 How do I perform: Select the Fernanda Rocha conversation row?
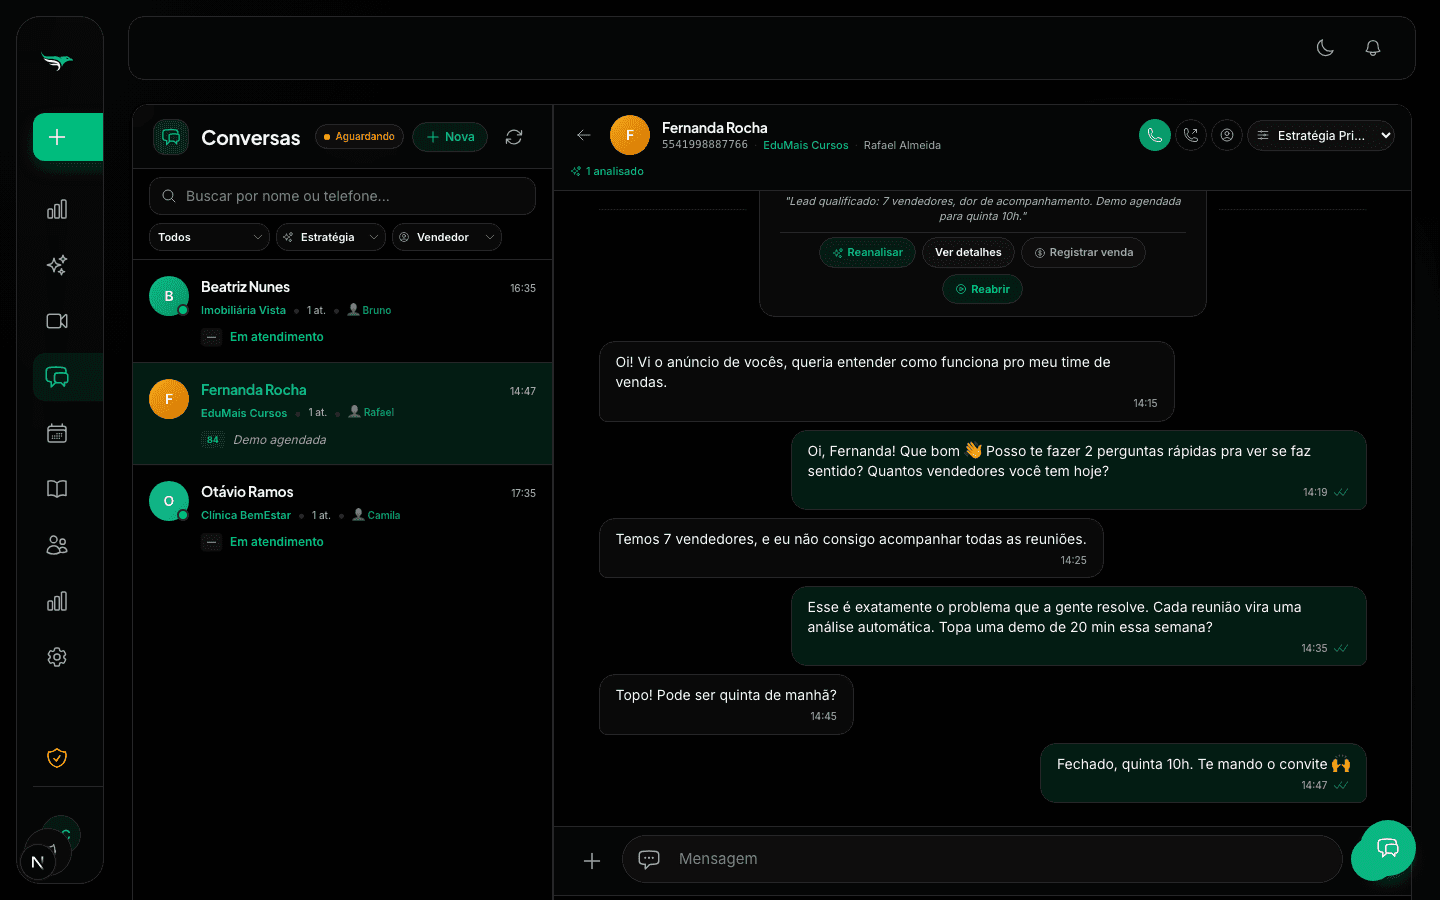pos(342,414)
